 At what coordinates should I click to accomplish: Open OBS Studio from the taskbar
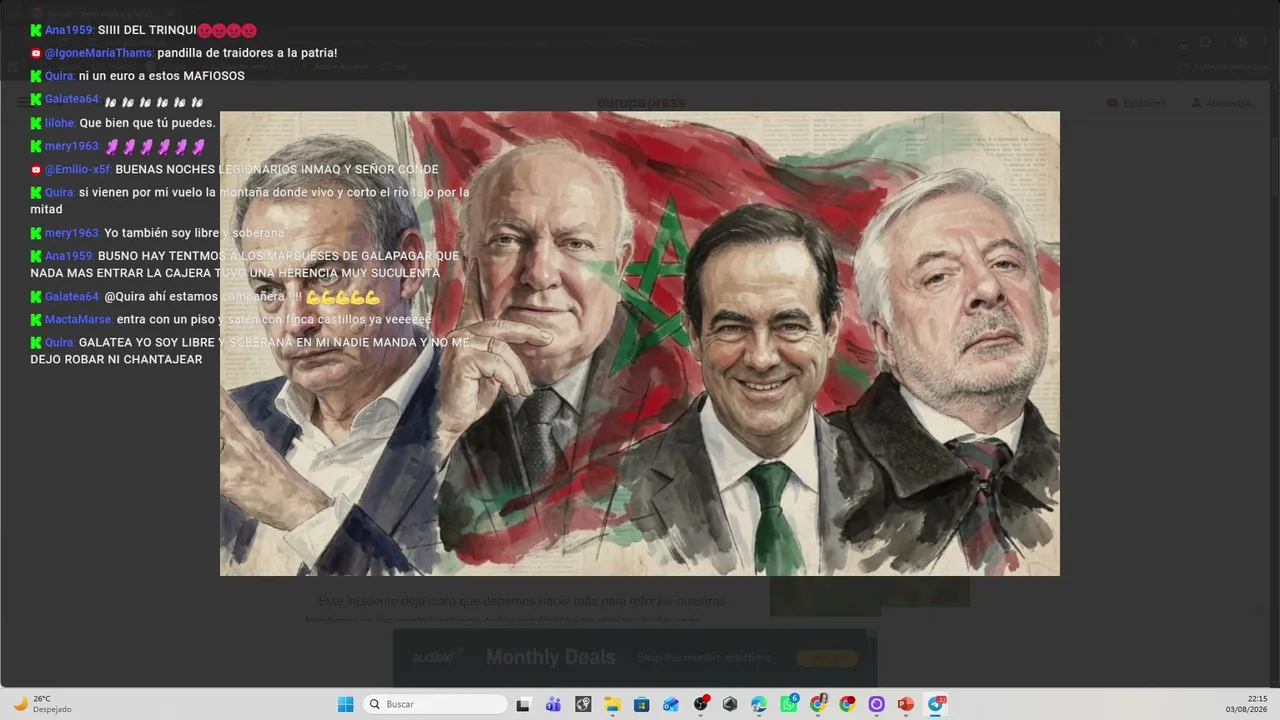(x=701, y=704)
